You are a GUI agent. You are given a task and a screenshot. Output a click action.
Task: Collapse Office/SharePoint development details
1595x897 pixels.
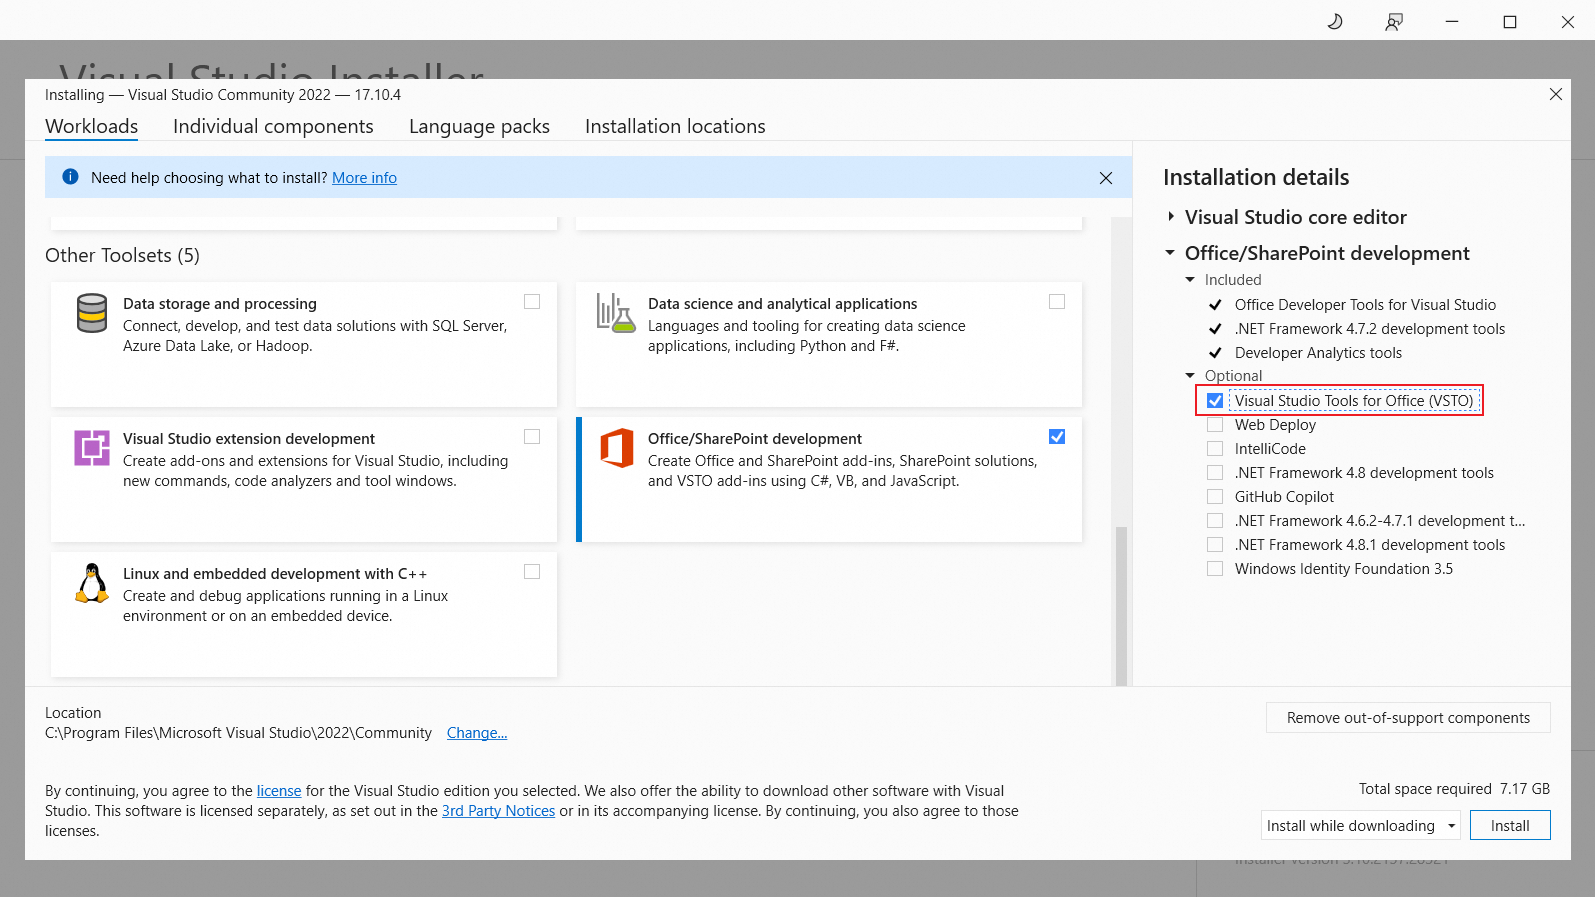(1170, 253)
